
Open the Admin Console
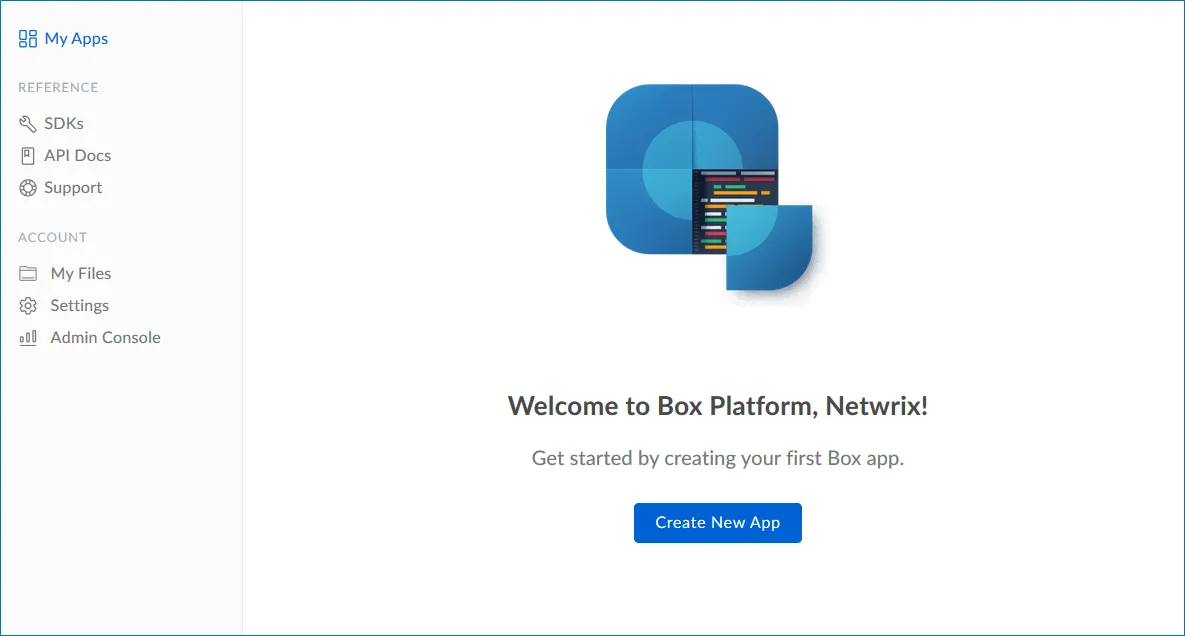tap(105, 338)
